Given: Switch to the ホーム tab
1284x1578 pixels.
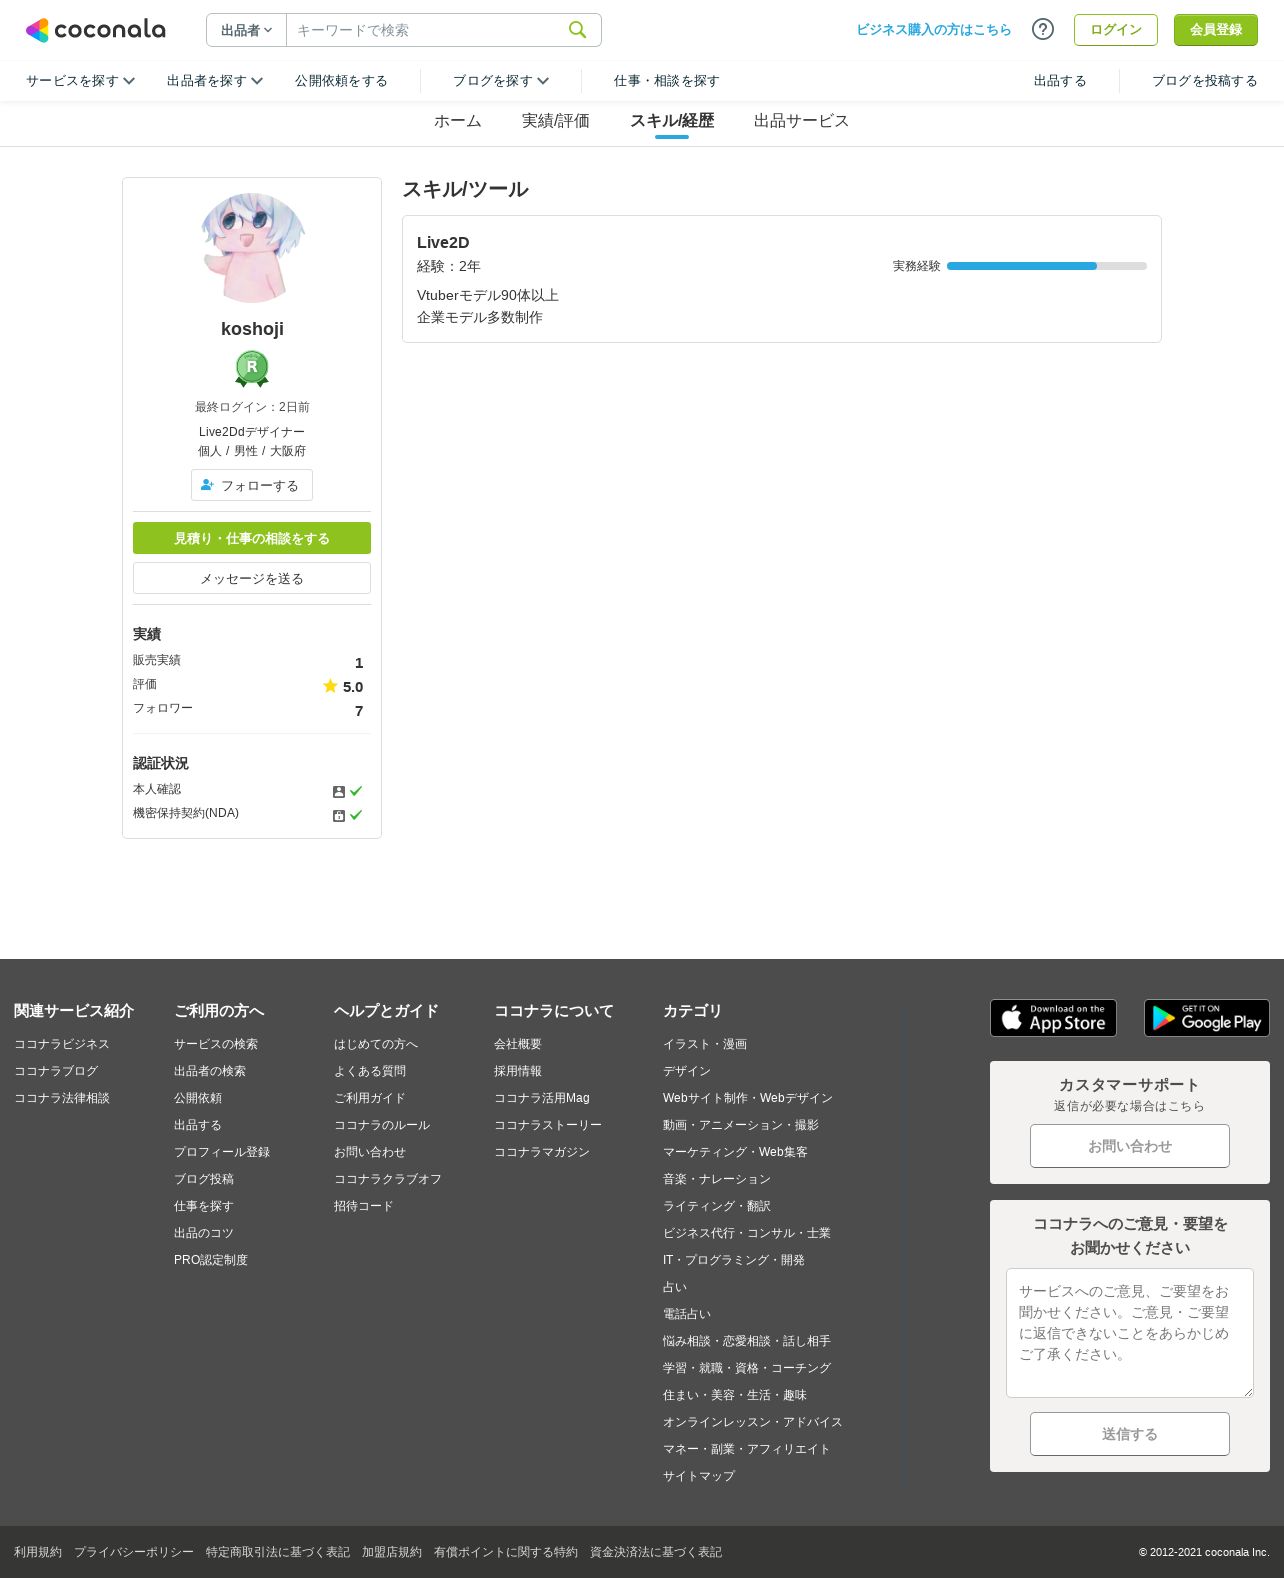Looking at the screenshot, I should [x=458, y=121].
